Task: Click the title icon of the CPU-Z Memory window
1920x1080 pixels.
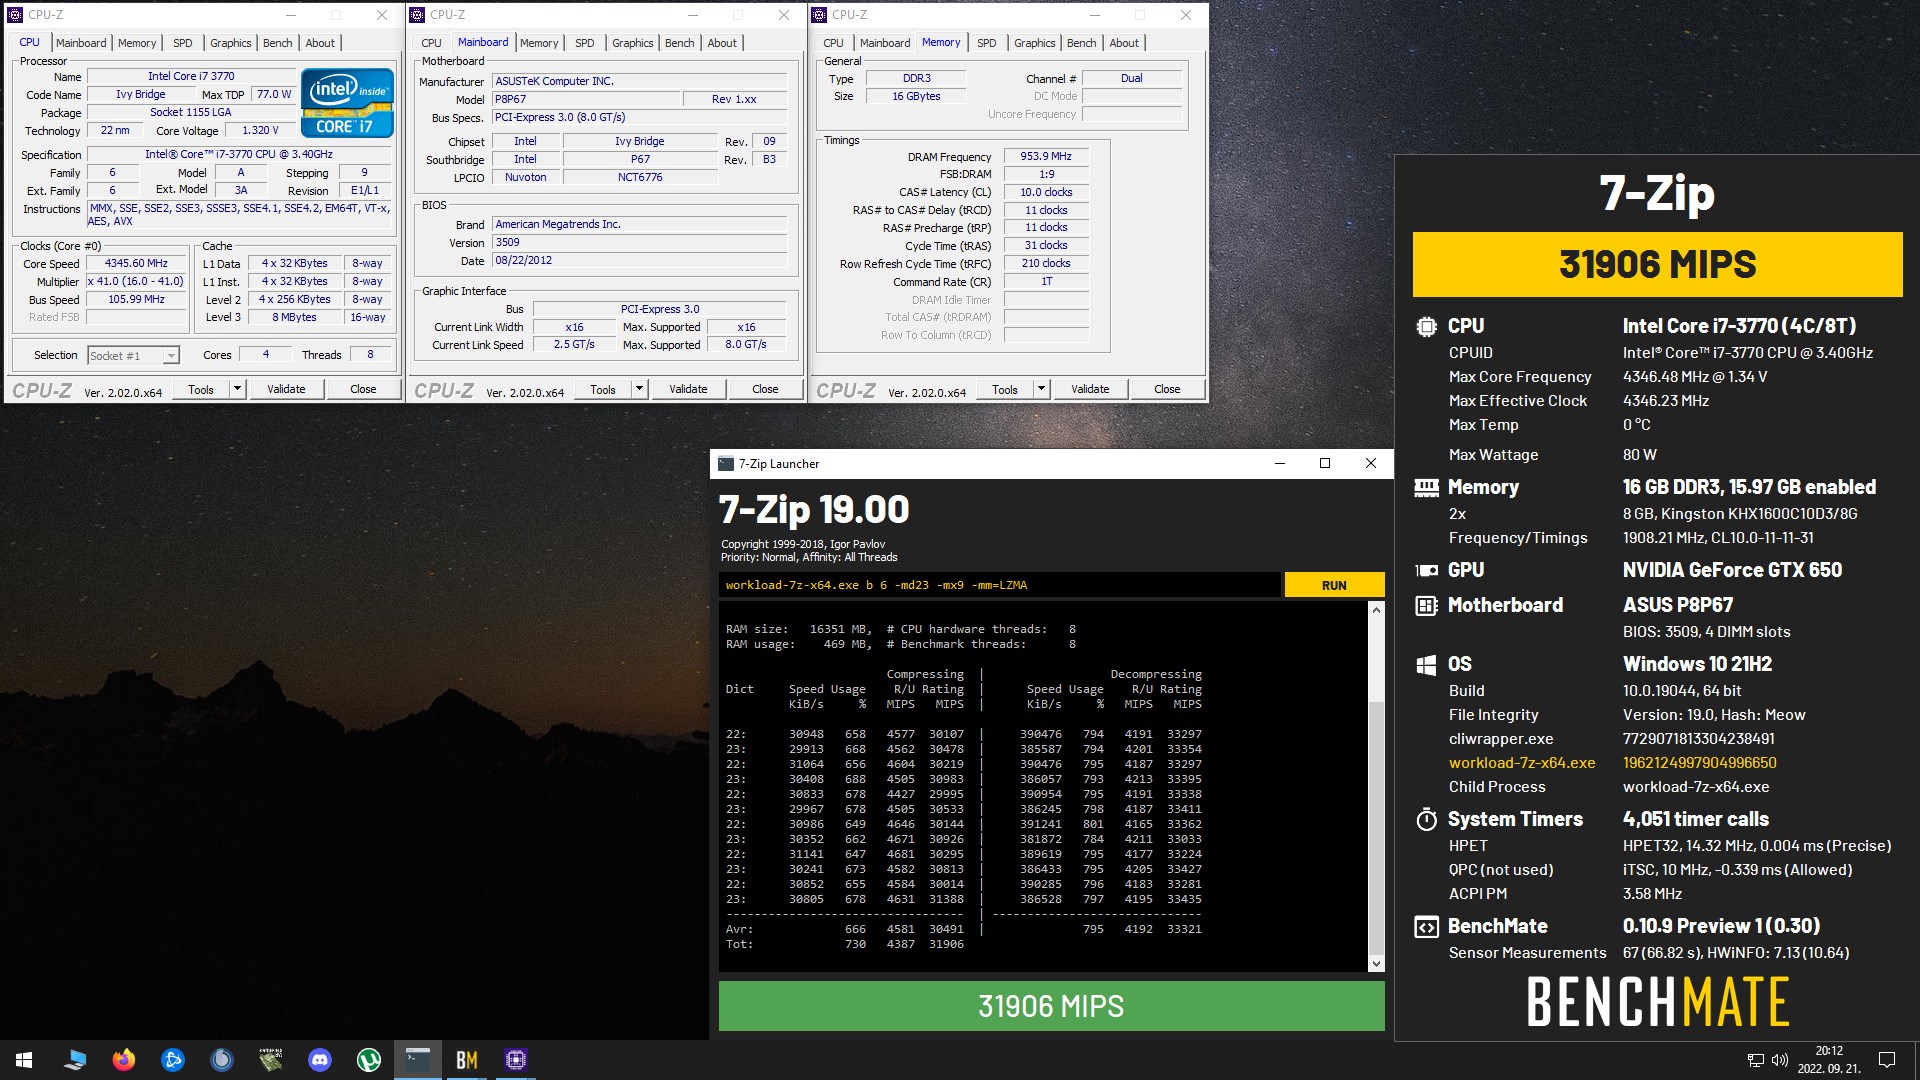Action: click(x=820, y=15)
